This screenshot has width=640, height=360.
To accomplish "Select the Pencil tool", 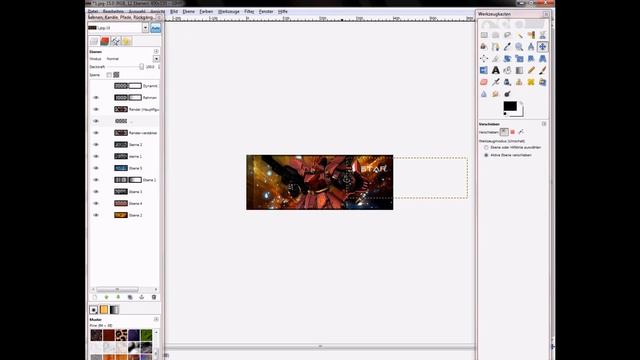I will pos(531,71).
